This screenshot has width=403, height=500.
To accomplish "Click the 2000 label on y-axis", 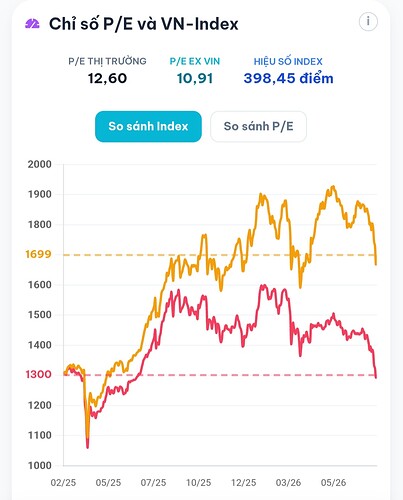I will tap(40, 164).
